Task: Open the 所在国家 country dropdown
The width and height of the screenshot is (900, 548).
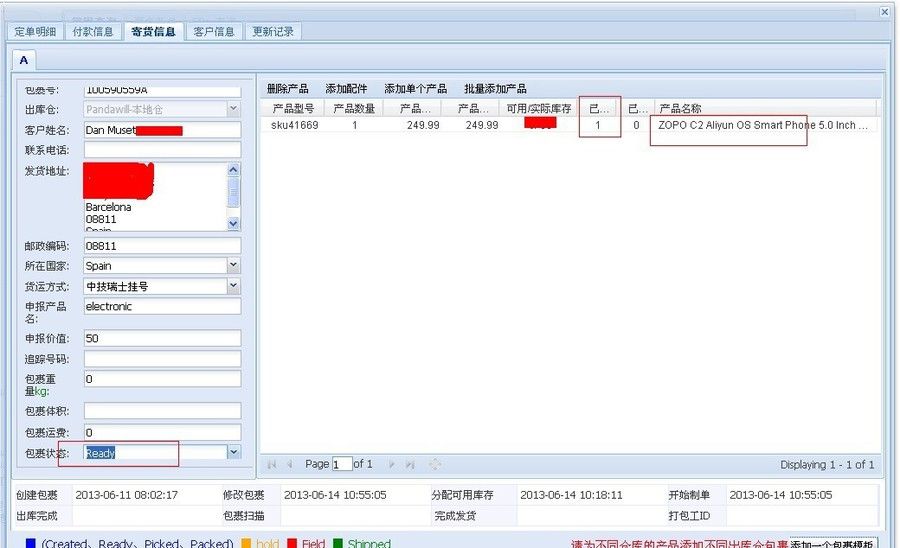Action: click(x=233, y=265)
